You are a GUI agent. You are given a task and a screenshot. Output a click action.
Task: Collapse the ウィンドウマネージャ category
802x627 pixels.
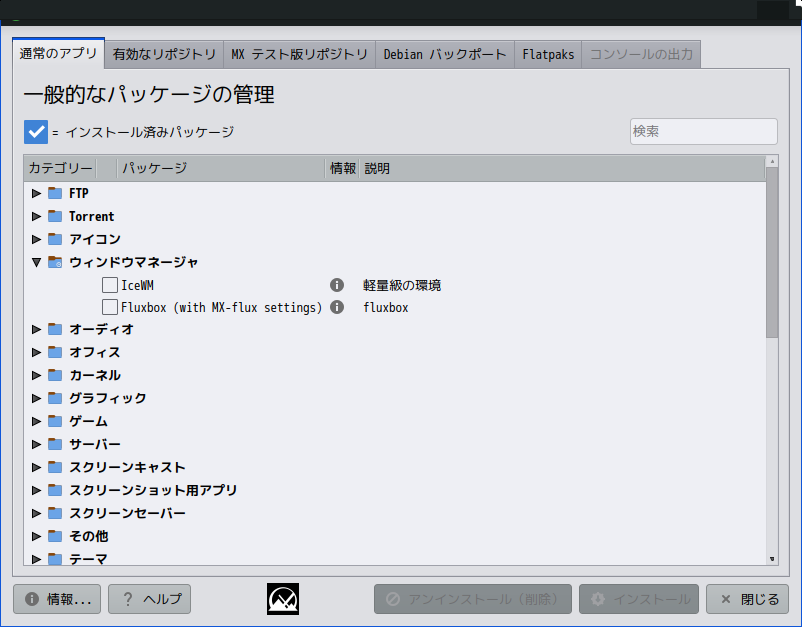36,261
